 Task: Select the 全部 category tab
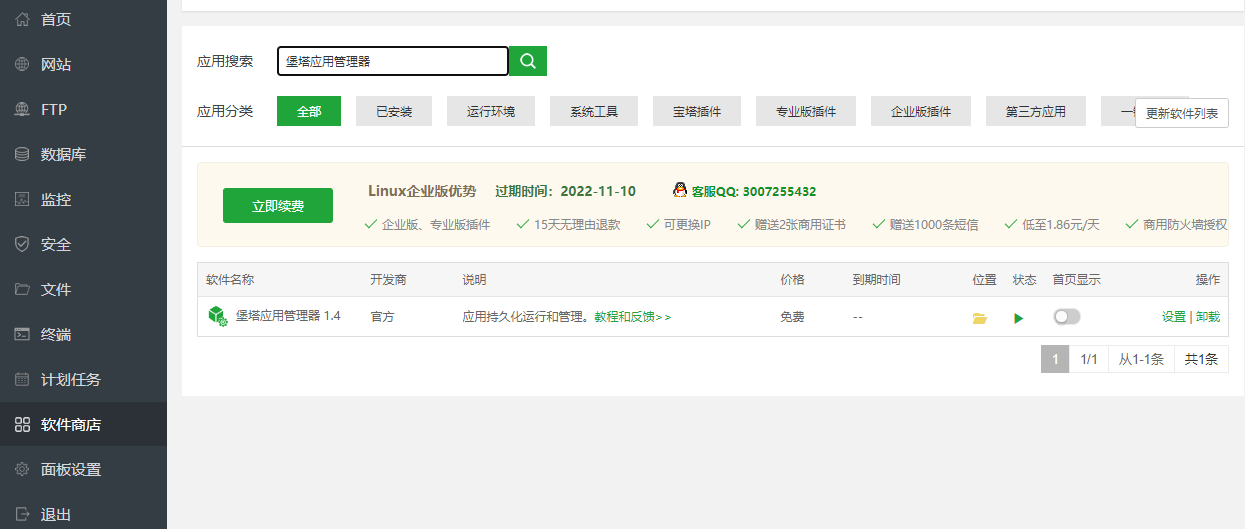(x=309, y=111)
